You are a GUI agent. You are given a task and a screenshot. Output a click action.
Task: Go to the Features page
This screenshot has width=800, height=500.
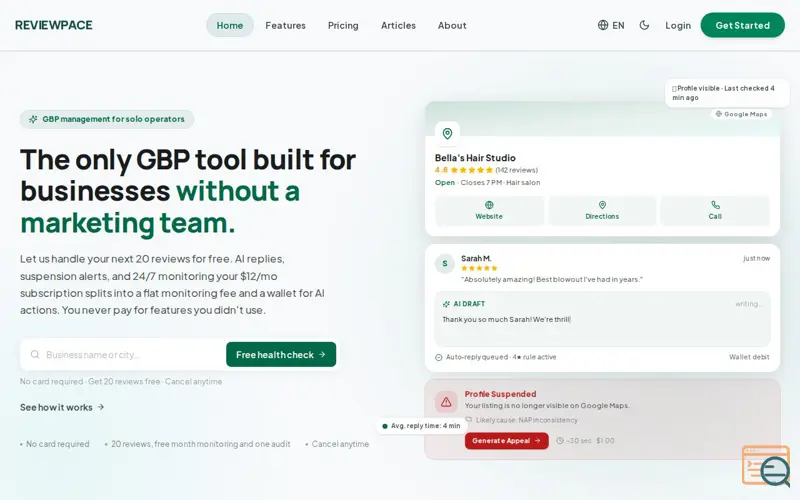click(285, 25)
